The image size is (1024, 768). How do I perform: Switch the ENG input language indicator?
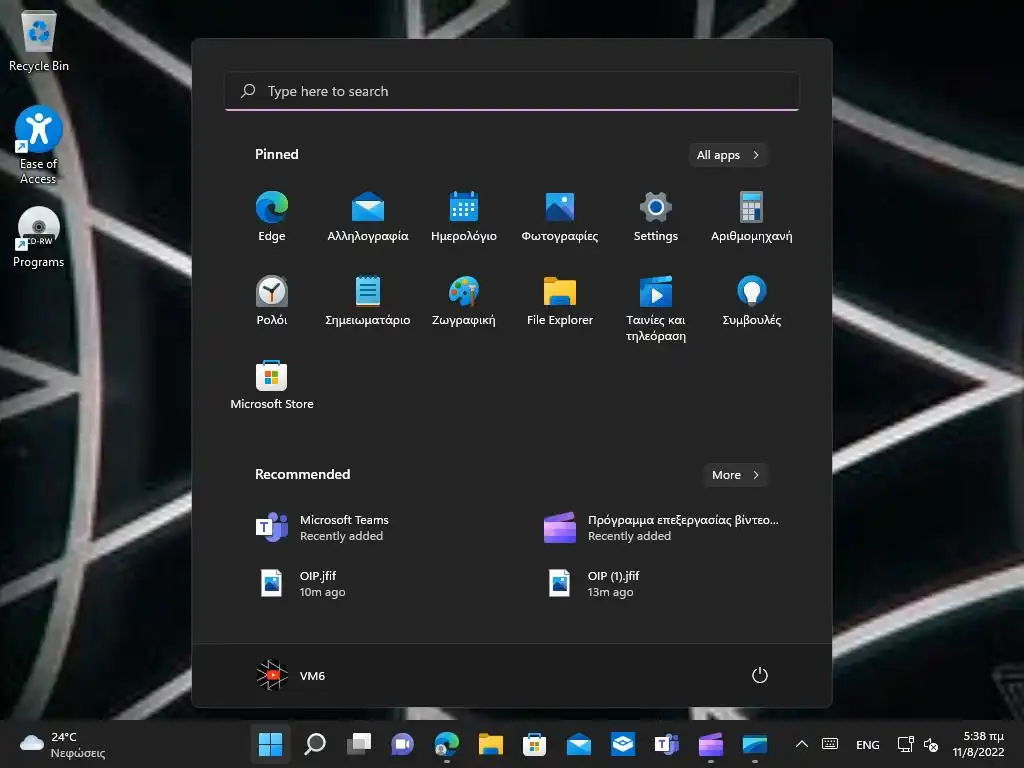click(867, 744)
